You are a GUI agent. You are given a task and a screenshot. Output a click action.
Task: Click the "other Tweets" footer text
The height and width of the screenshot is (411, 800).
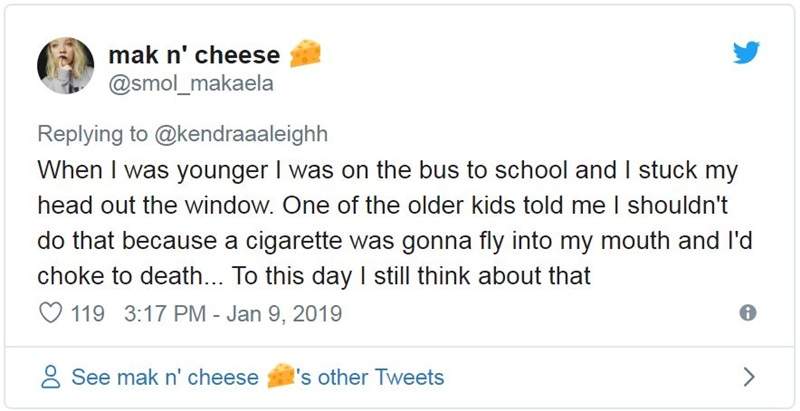coord(380,378)
